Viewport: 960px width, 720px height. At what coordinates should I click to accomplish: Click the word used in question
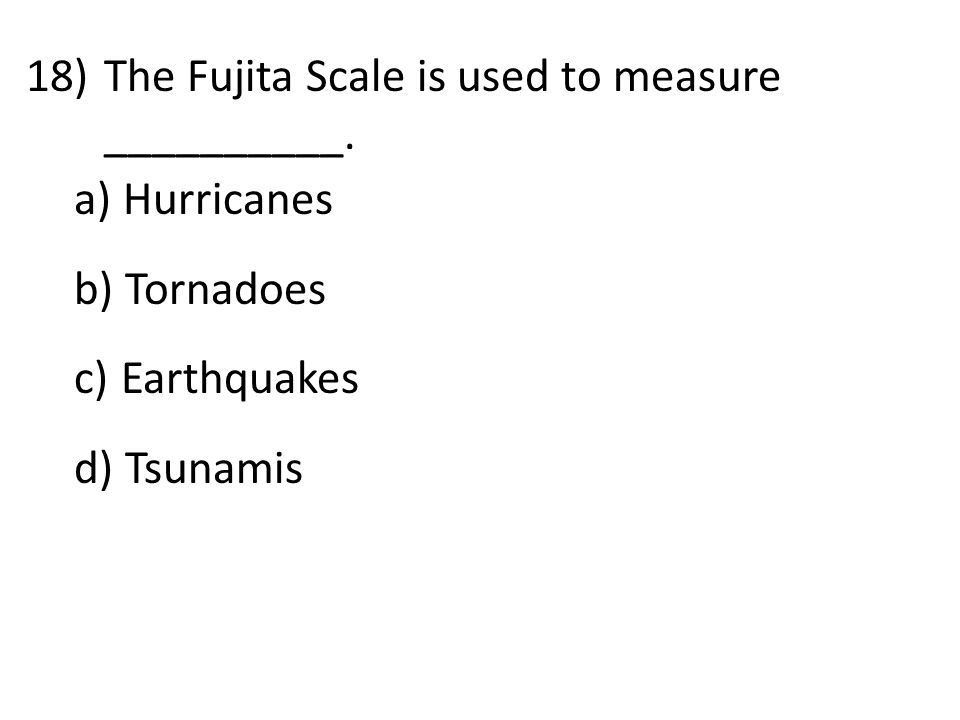[x=502, y=77]
